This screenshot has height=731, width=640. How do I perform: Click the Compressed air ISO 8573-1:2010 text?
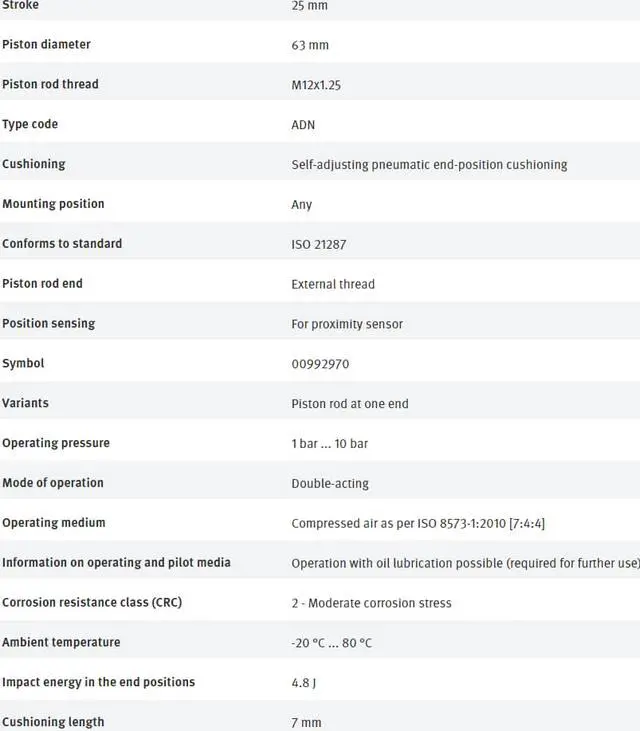click(418, 523)
